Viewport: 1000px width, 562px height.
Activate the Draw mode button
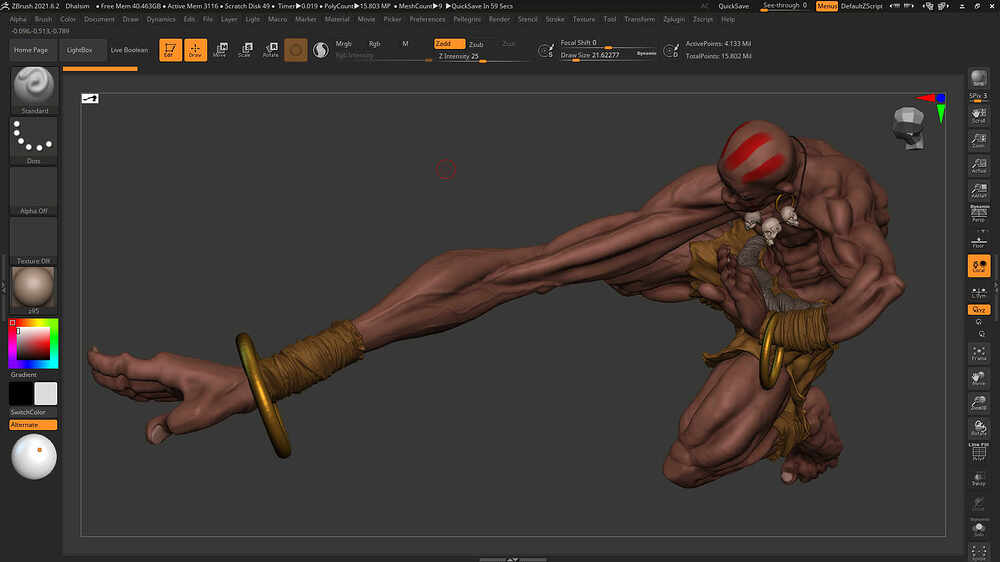pyautogui.click(x=195, y=50)
